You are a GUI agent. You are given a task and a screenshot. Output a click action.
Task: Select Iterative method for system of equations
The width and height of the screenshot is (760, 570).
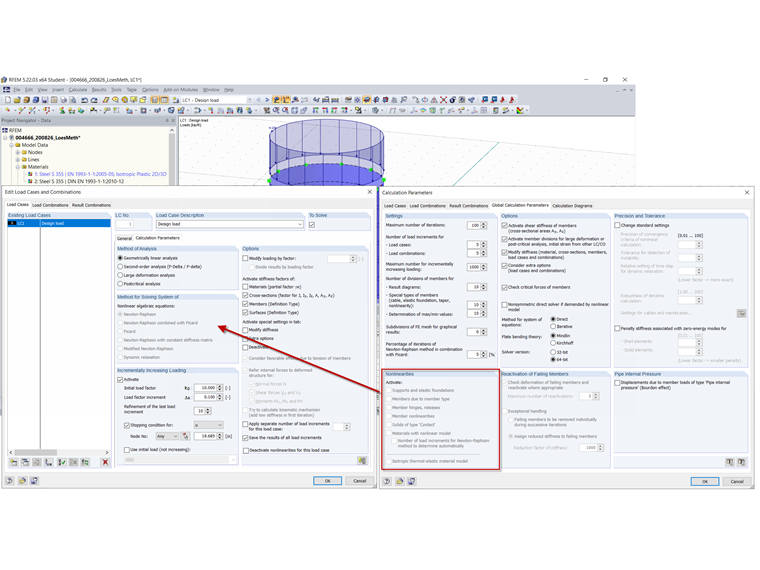[x=553, y=327]
